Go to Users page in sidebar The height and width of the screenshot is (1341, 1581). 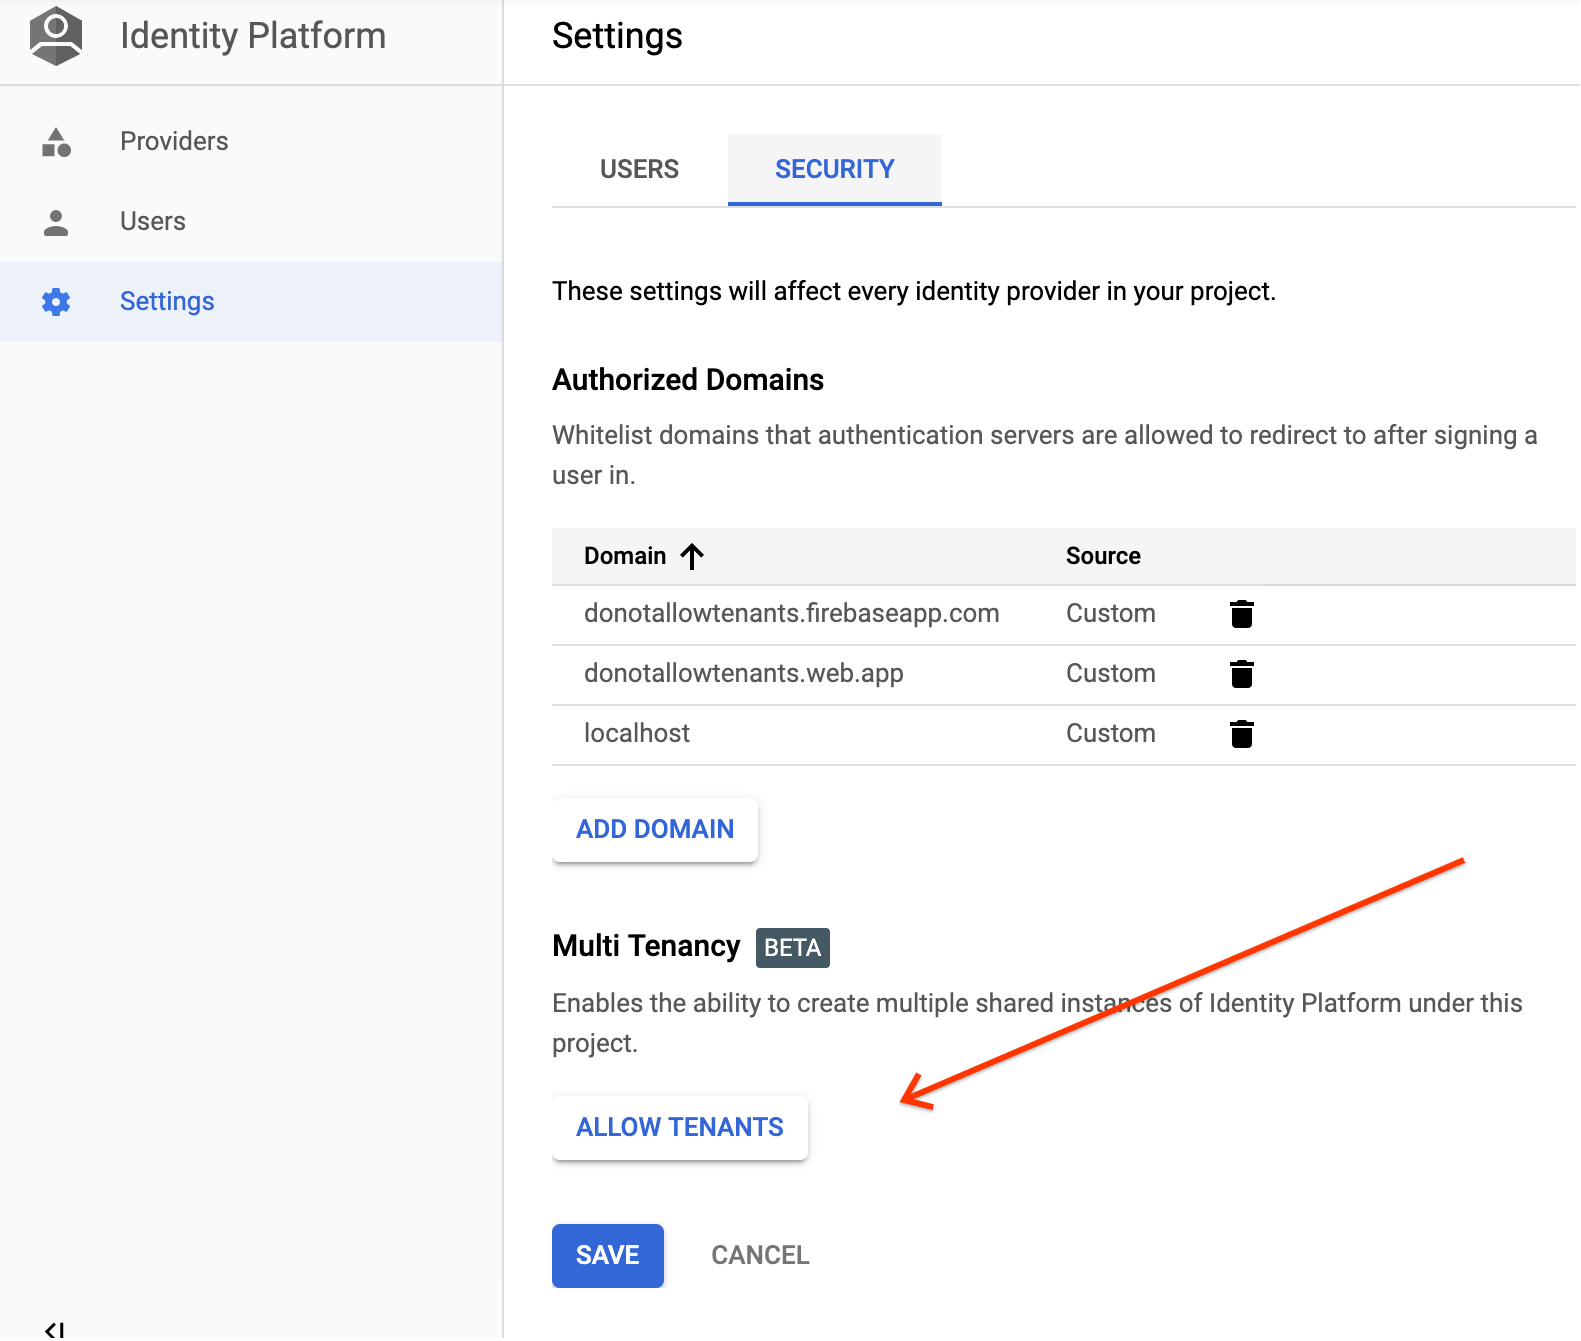153,221
